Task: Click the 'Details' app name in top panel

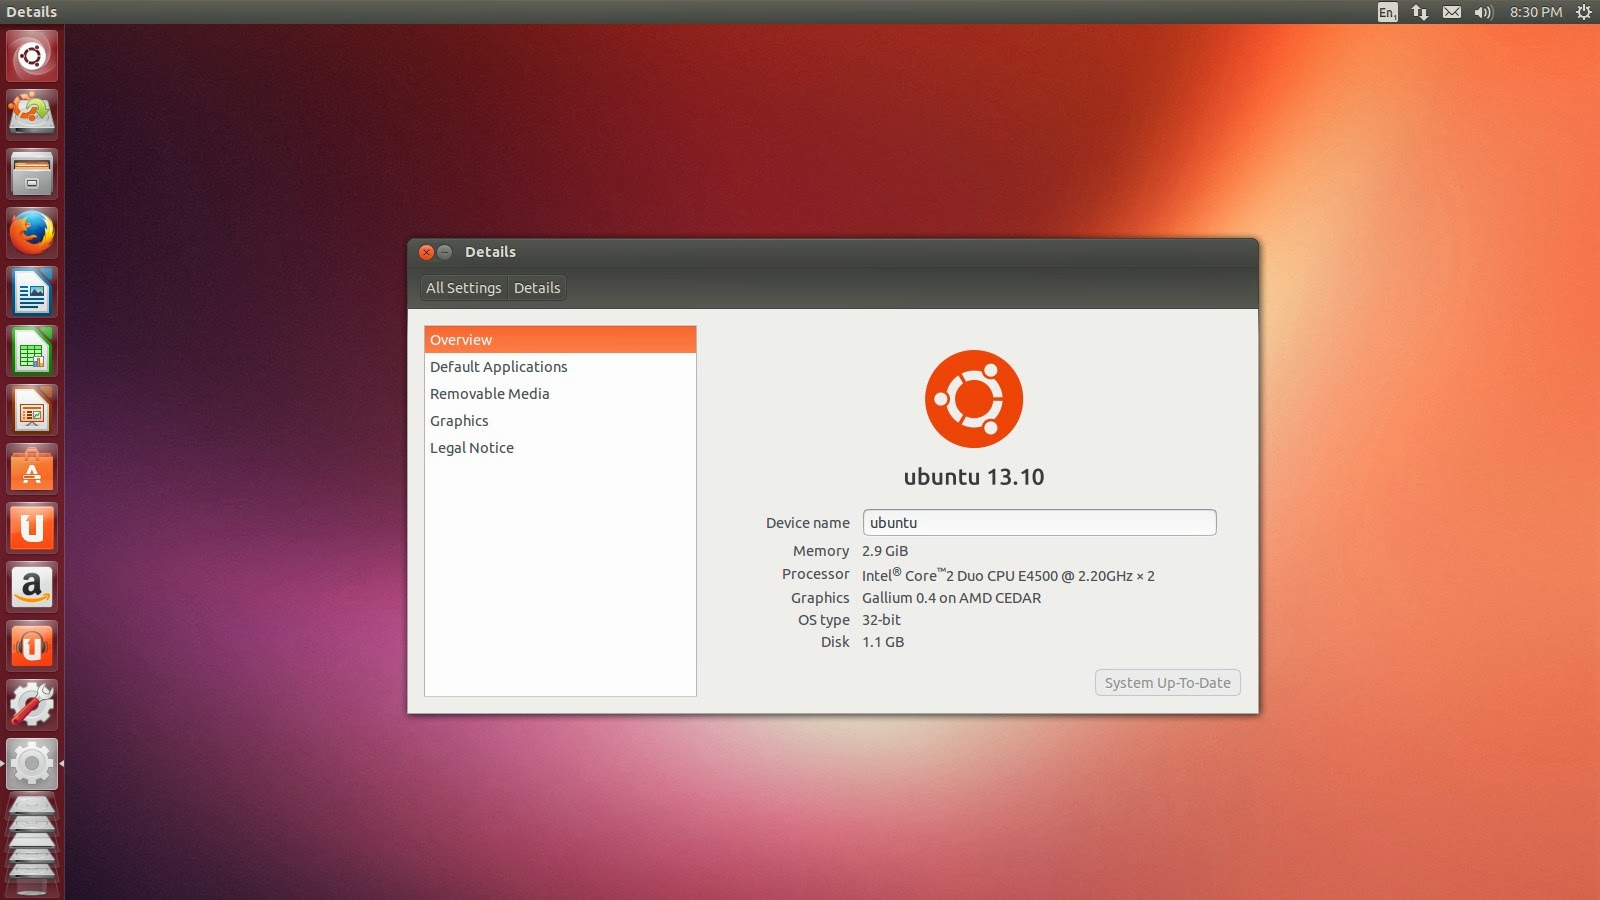Action: 32,12
